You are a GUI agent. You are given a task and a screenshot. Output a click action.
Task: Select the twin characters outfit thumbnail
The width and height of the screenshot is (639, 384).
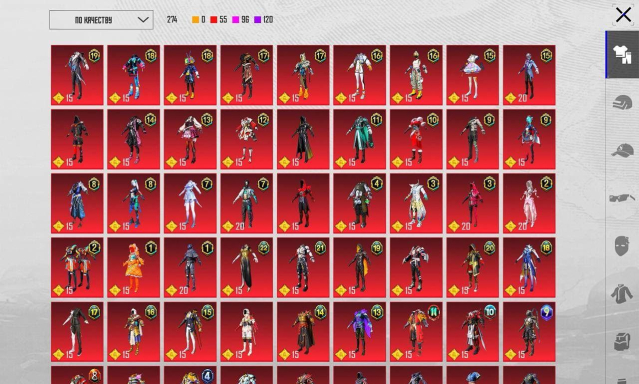77,267
